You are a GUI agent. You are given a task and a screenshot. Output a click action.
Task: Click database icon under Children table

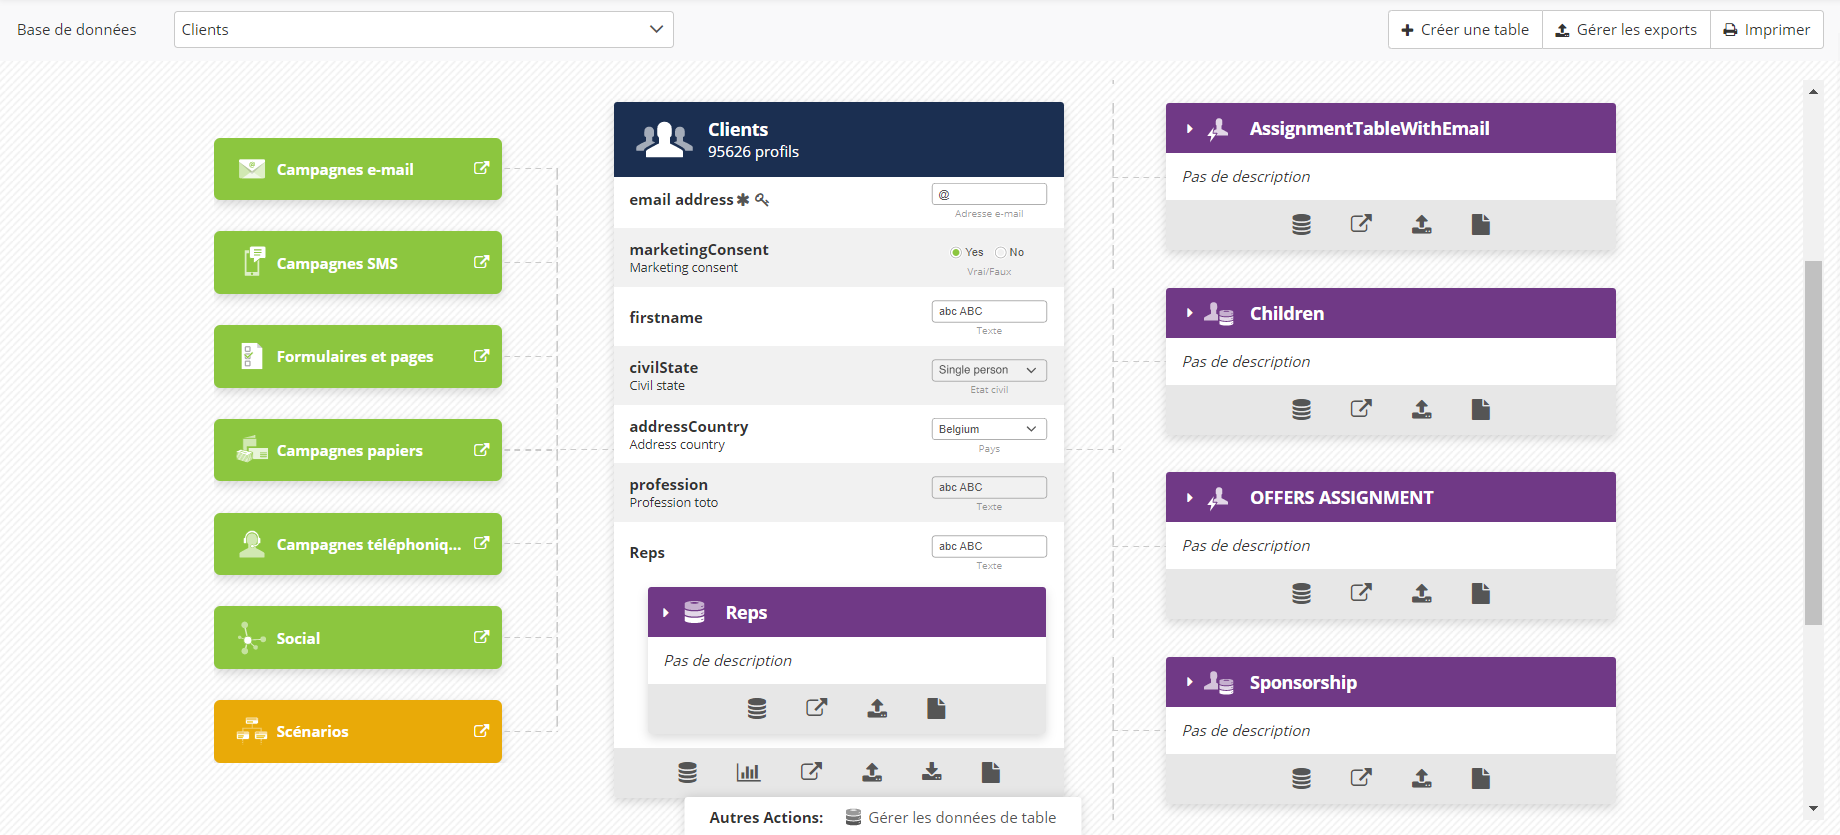tap(1301, 409)
